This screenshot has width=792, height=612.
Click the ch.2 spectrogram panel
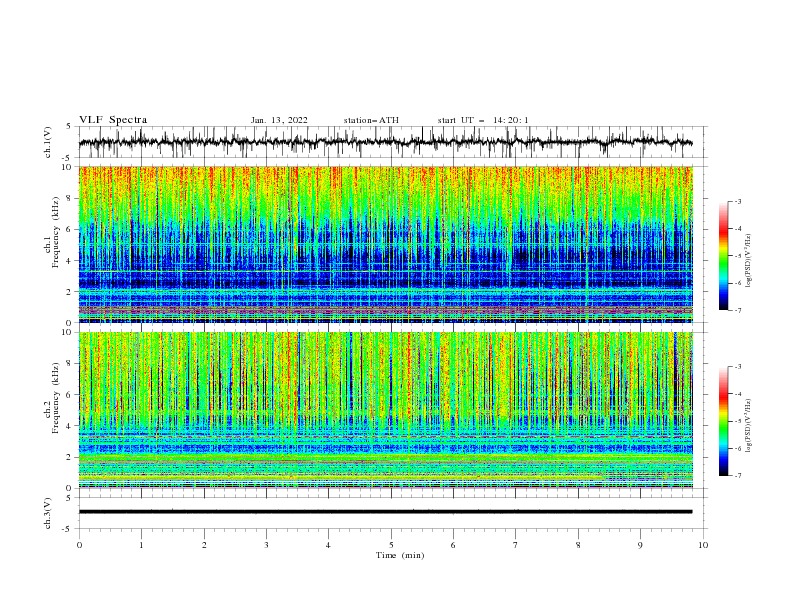click(x=386, y=410)
